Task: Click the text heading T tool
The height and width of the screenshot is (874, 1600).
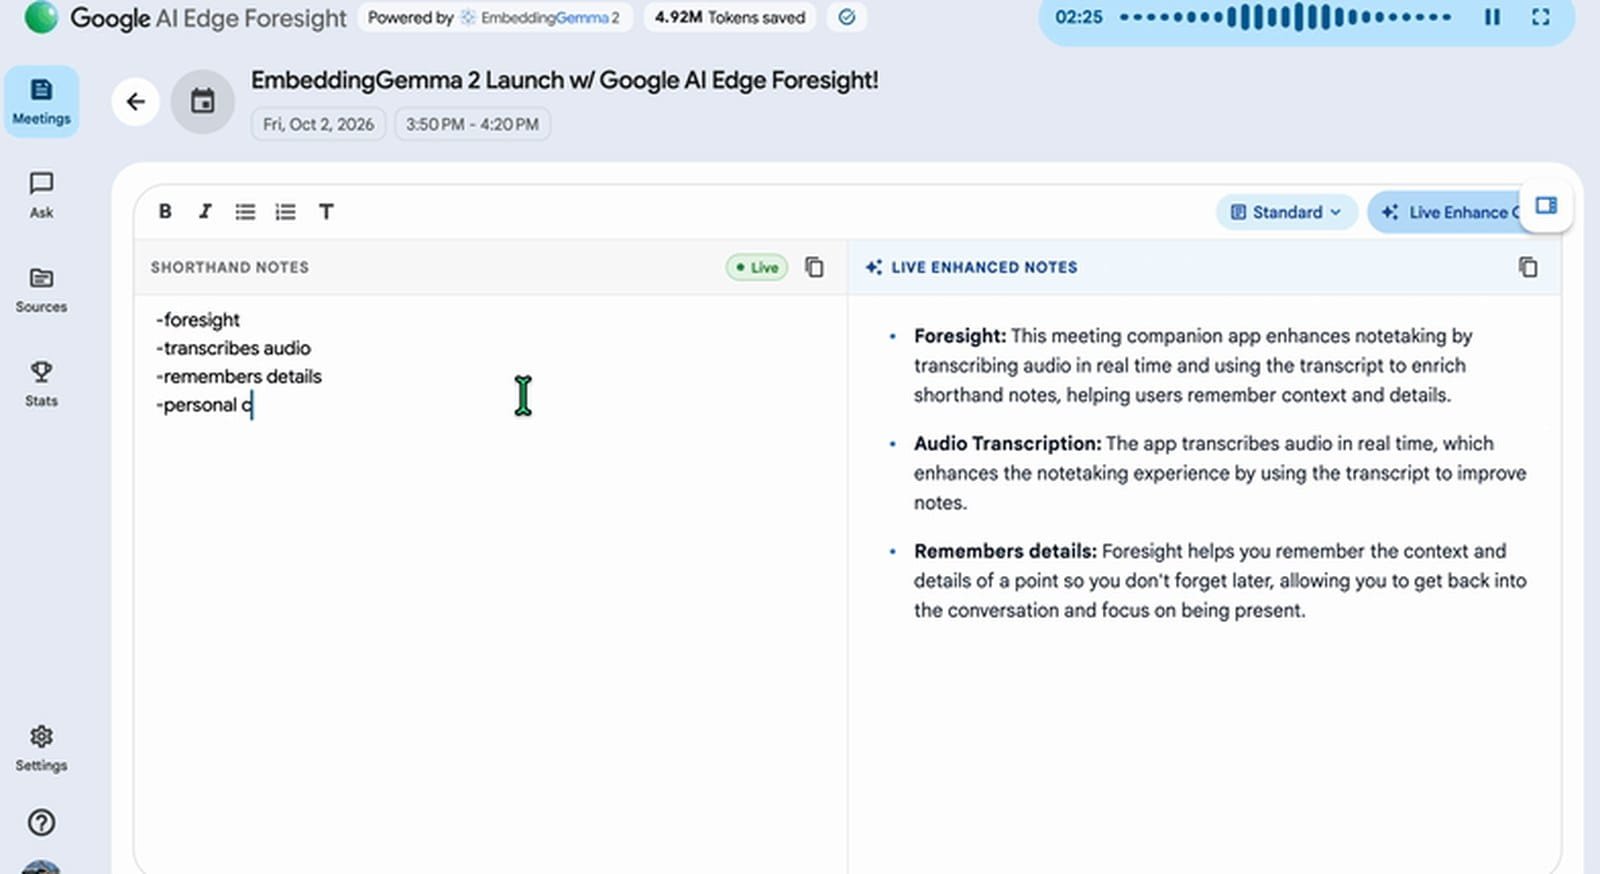Action: [326, 211]
